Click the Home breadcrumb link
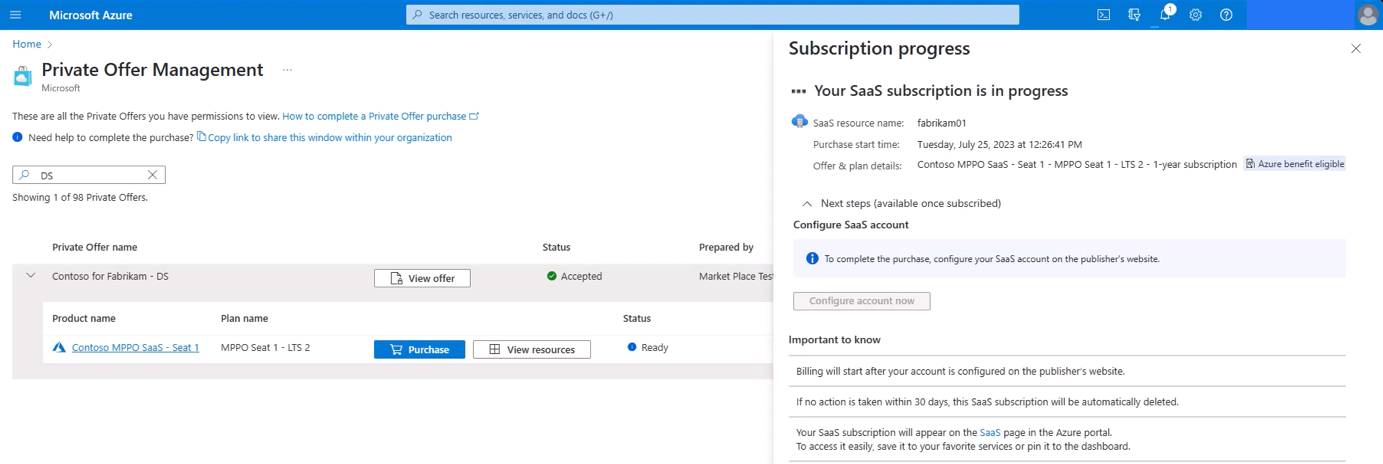Screen dimensions: 1383x464 pyautogui.click(x=27, y=44)
